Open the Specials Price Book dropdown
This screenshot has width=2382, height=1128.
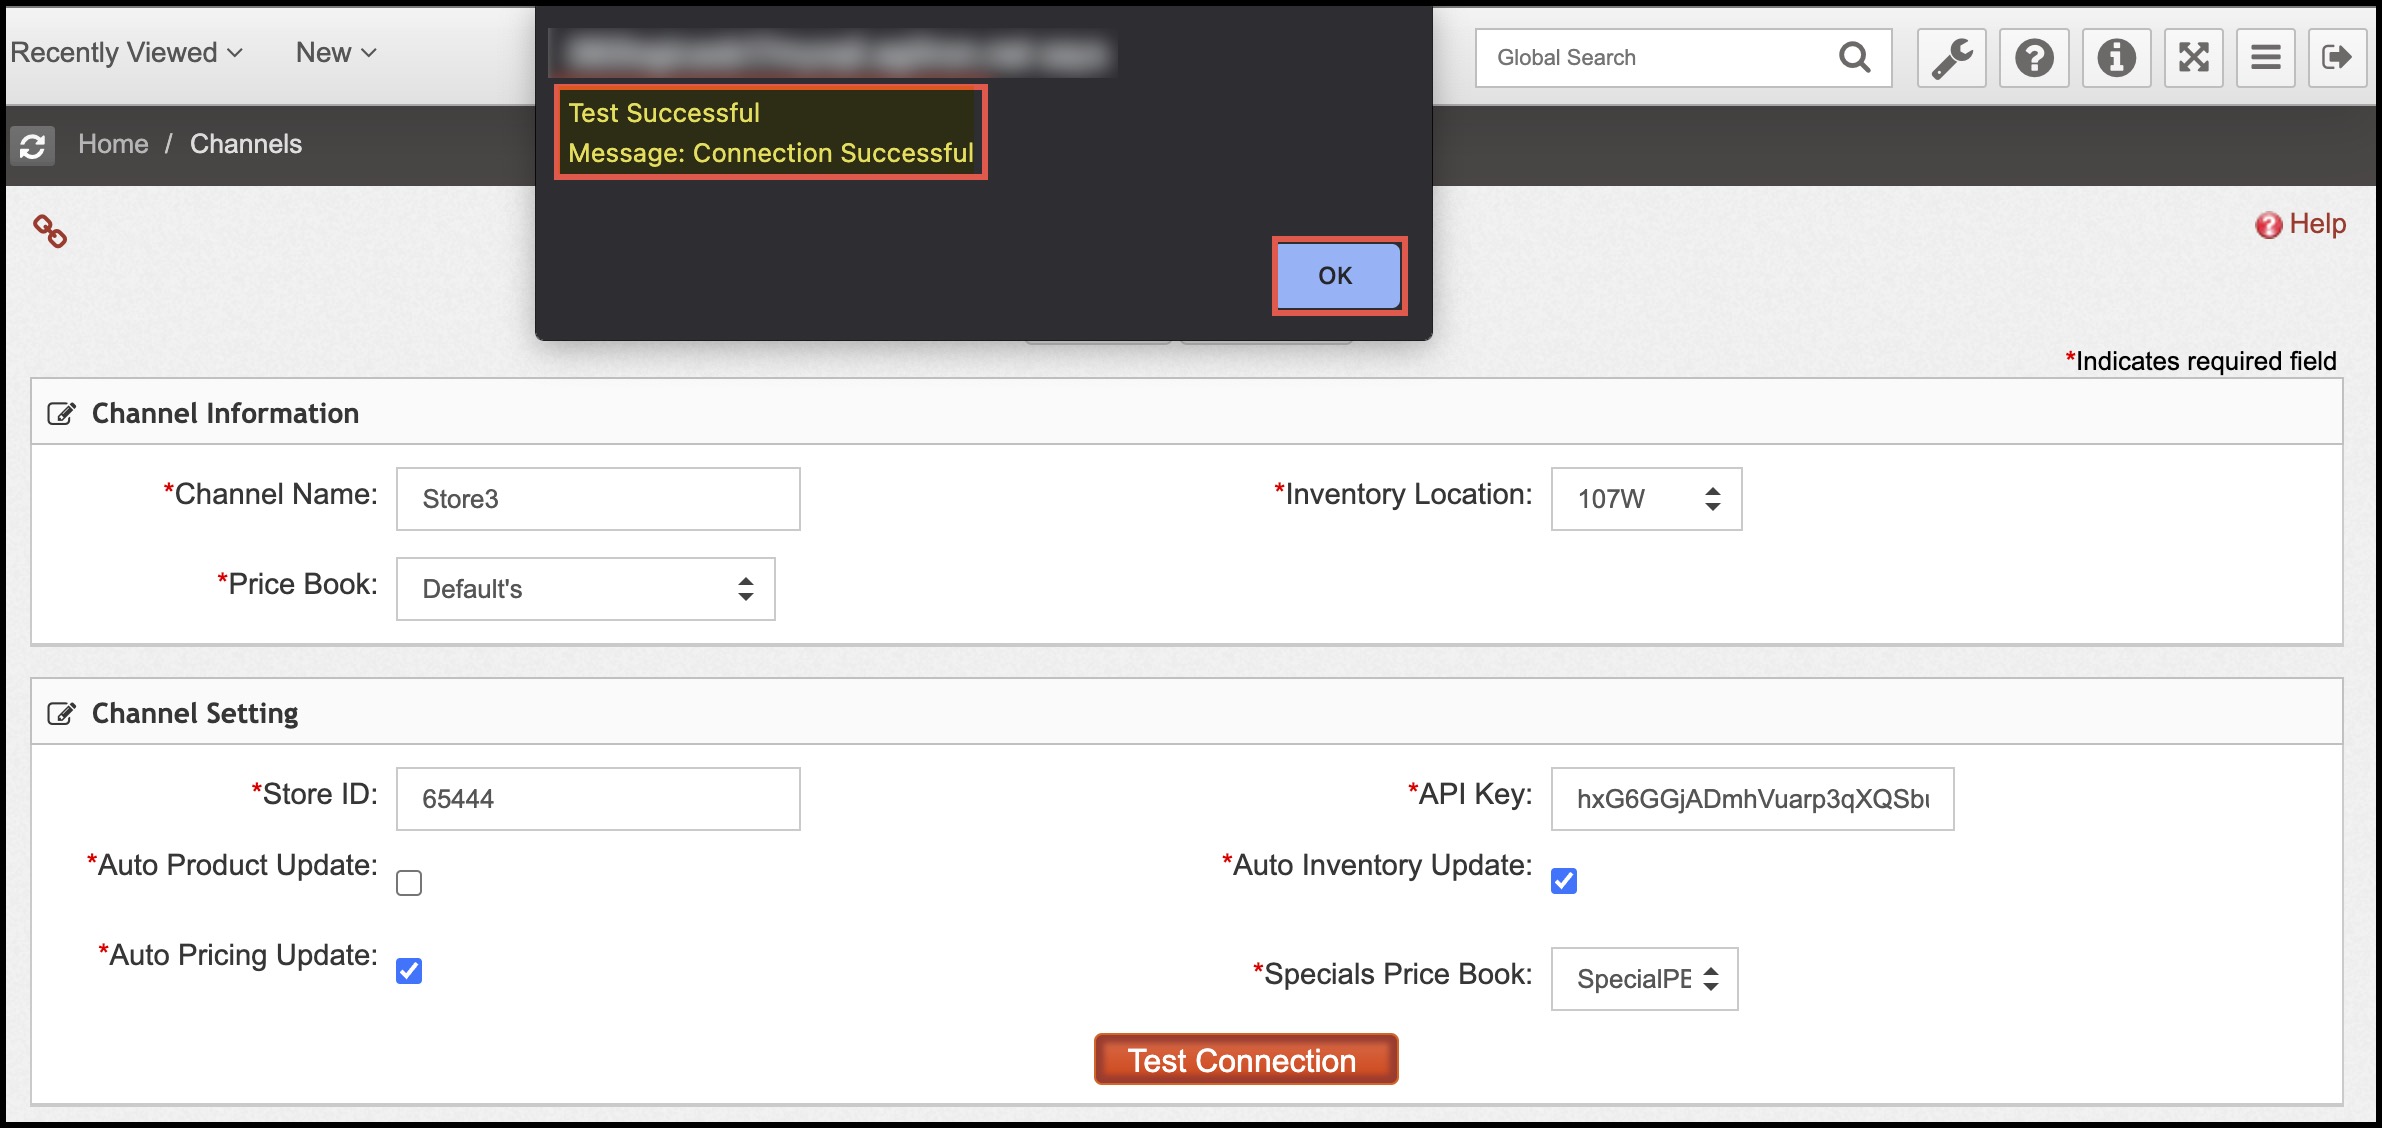[1644, 979]
